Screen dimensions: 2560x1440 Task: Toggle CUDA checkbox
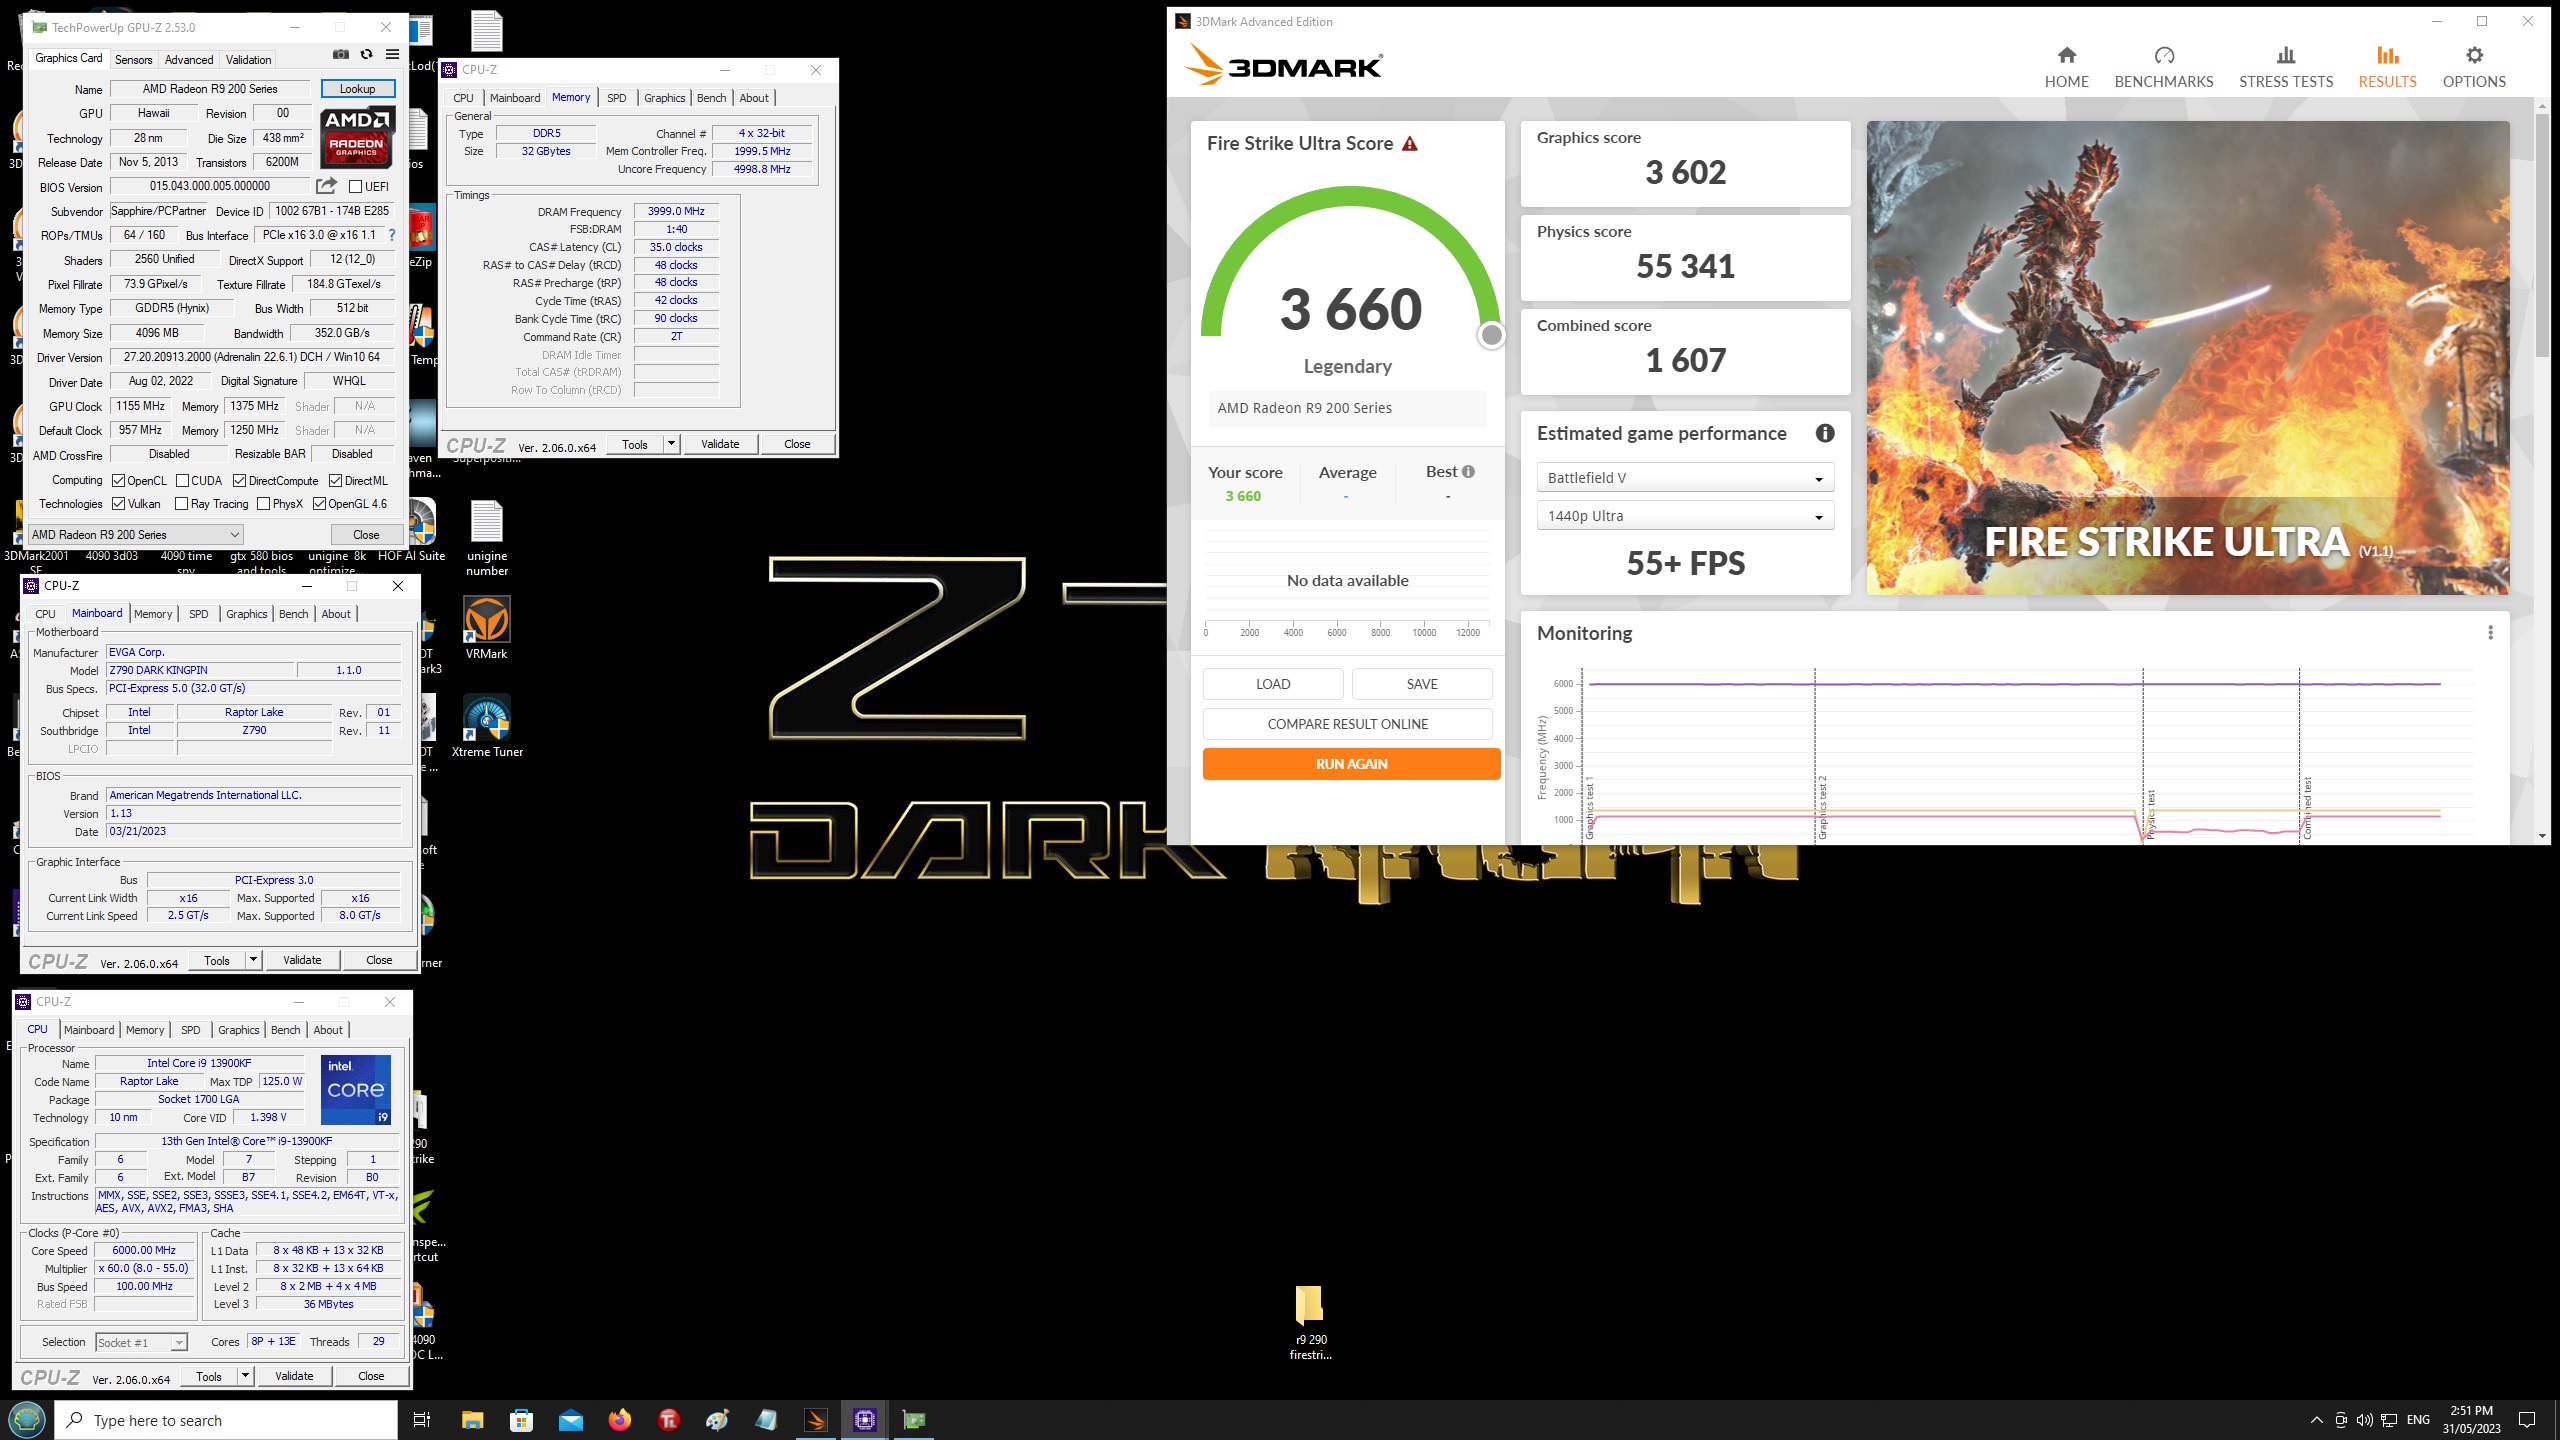pyautogui.click(x=182, y=481)
